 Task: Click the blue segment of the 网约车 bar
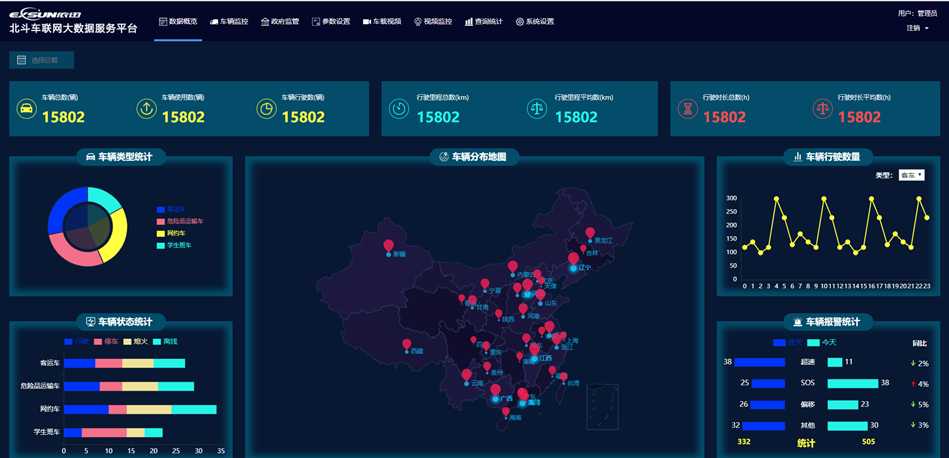pos(86,410)
